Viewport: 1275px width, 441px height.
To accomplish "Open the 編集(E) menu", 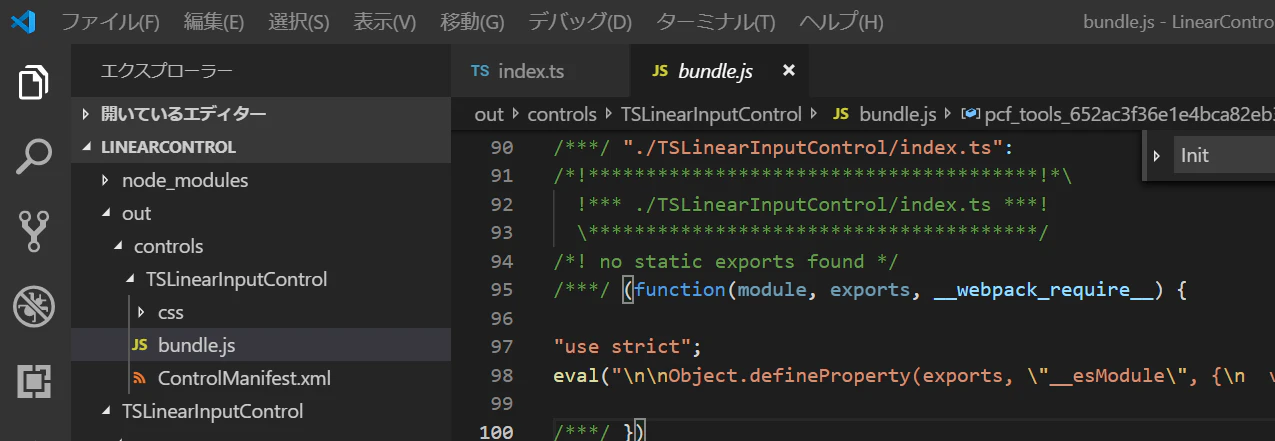I will [214, 21].
